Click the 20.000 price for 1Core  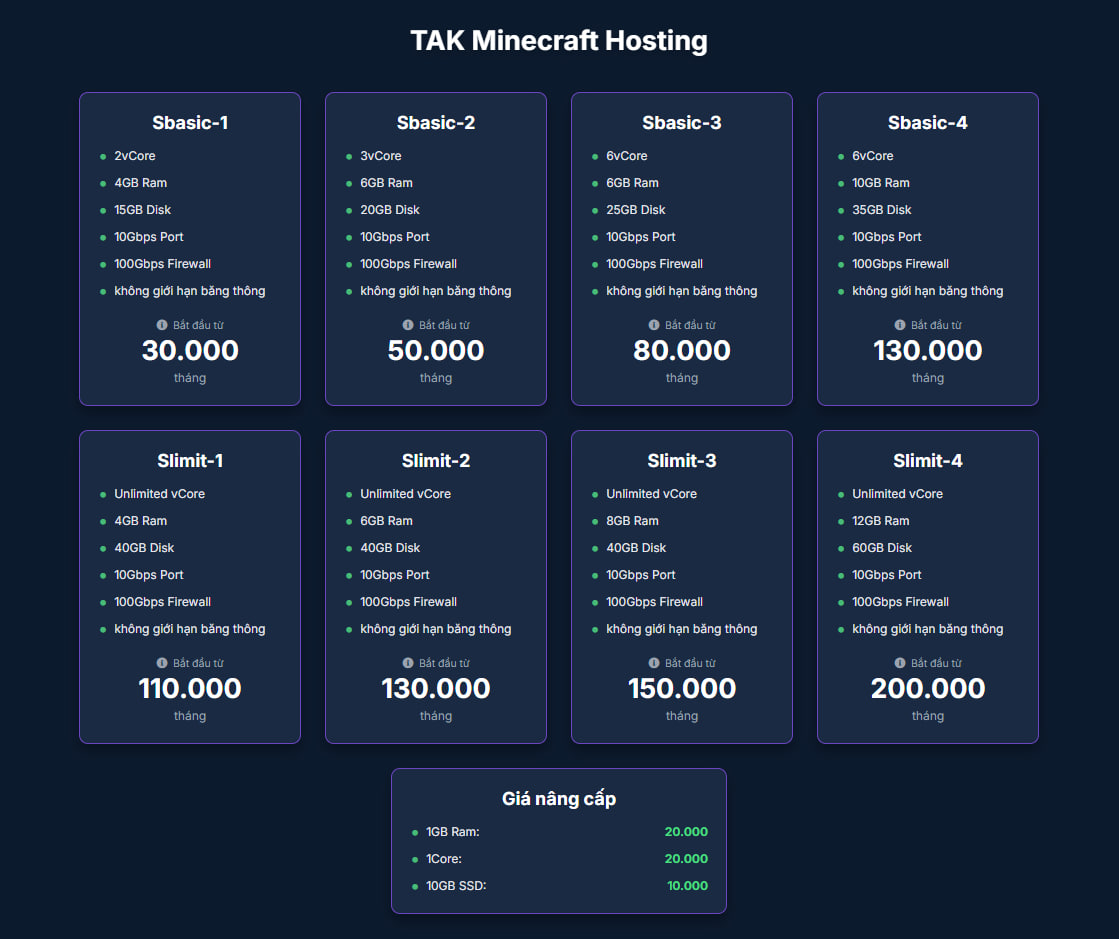(686, 859)
